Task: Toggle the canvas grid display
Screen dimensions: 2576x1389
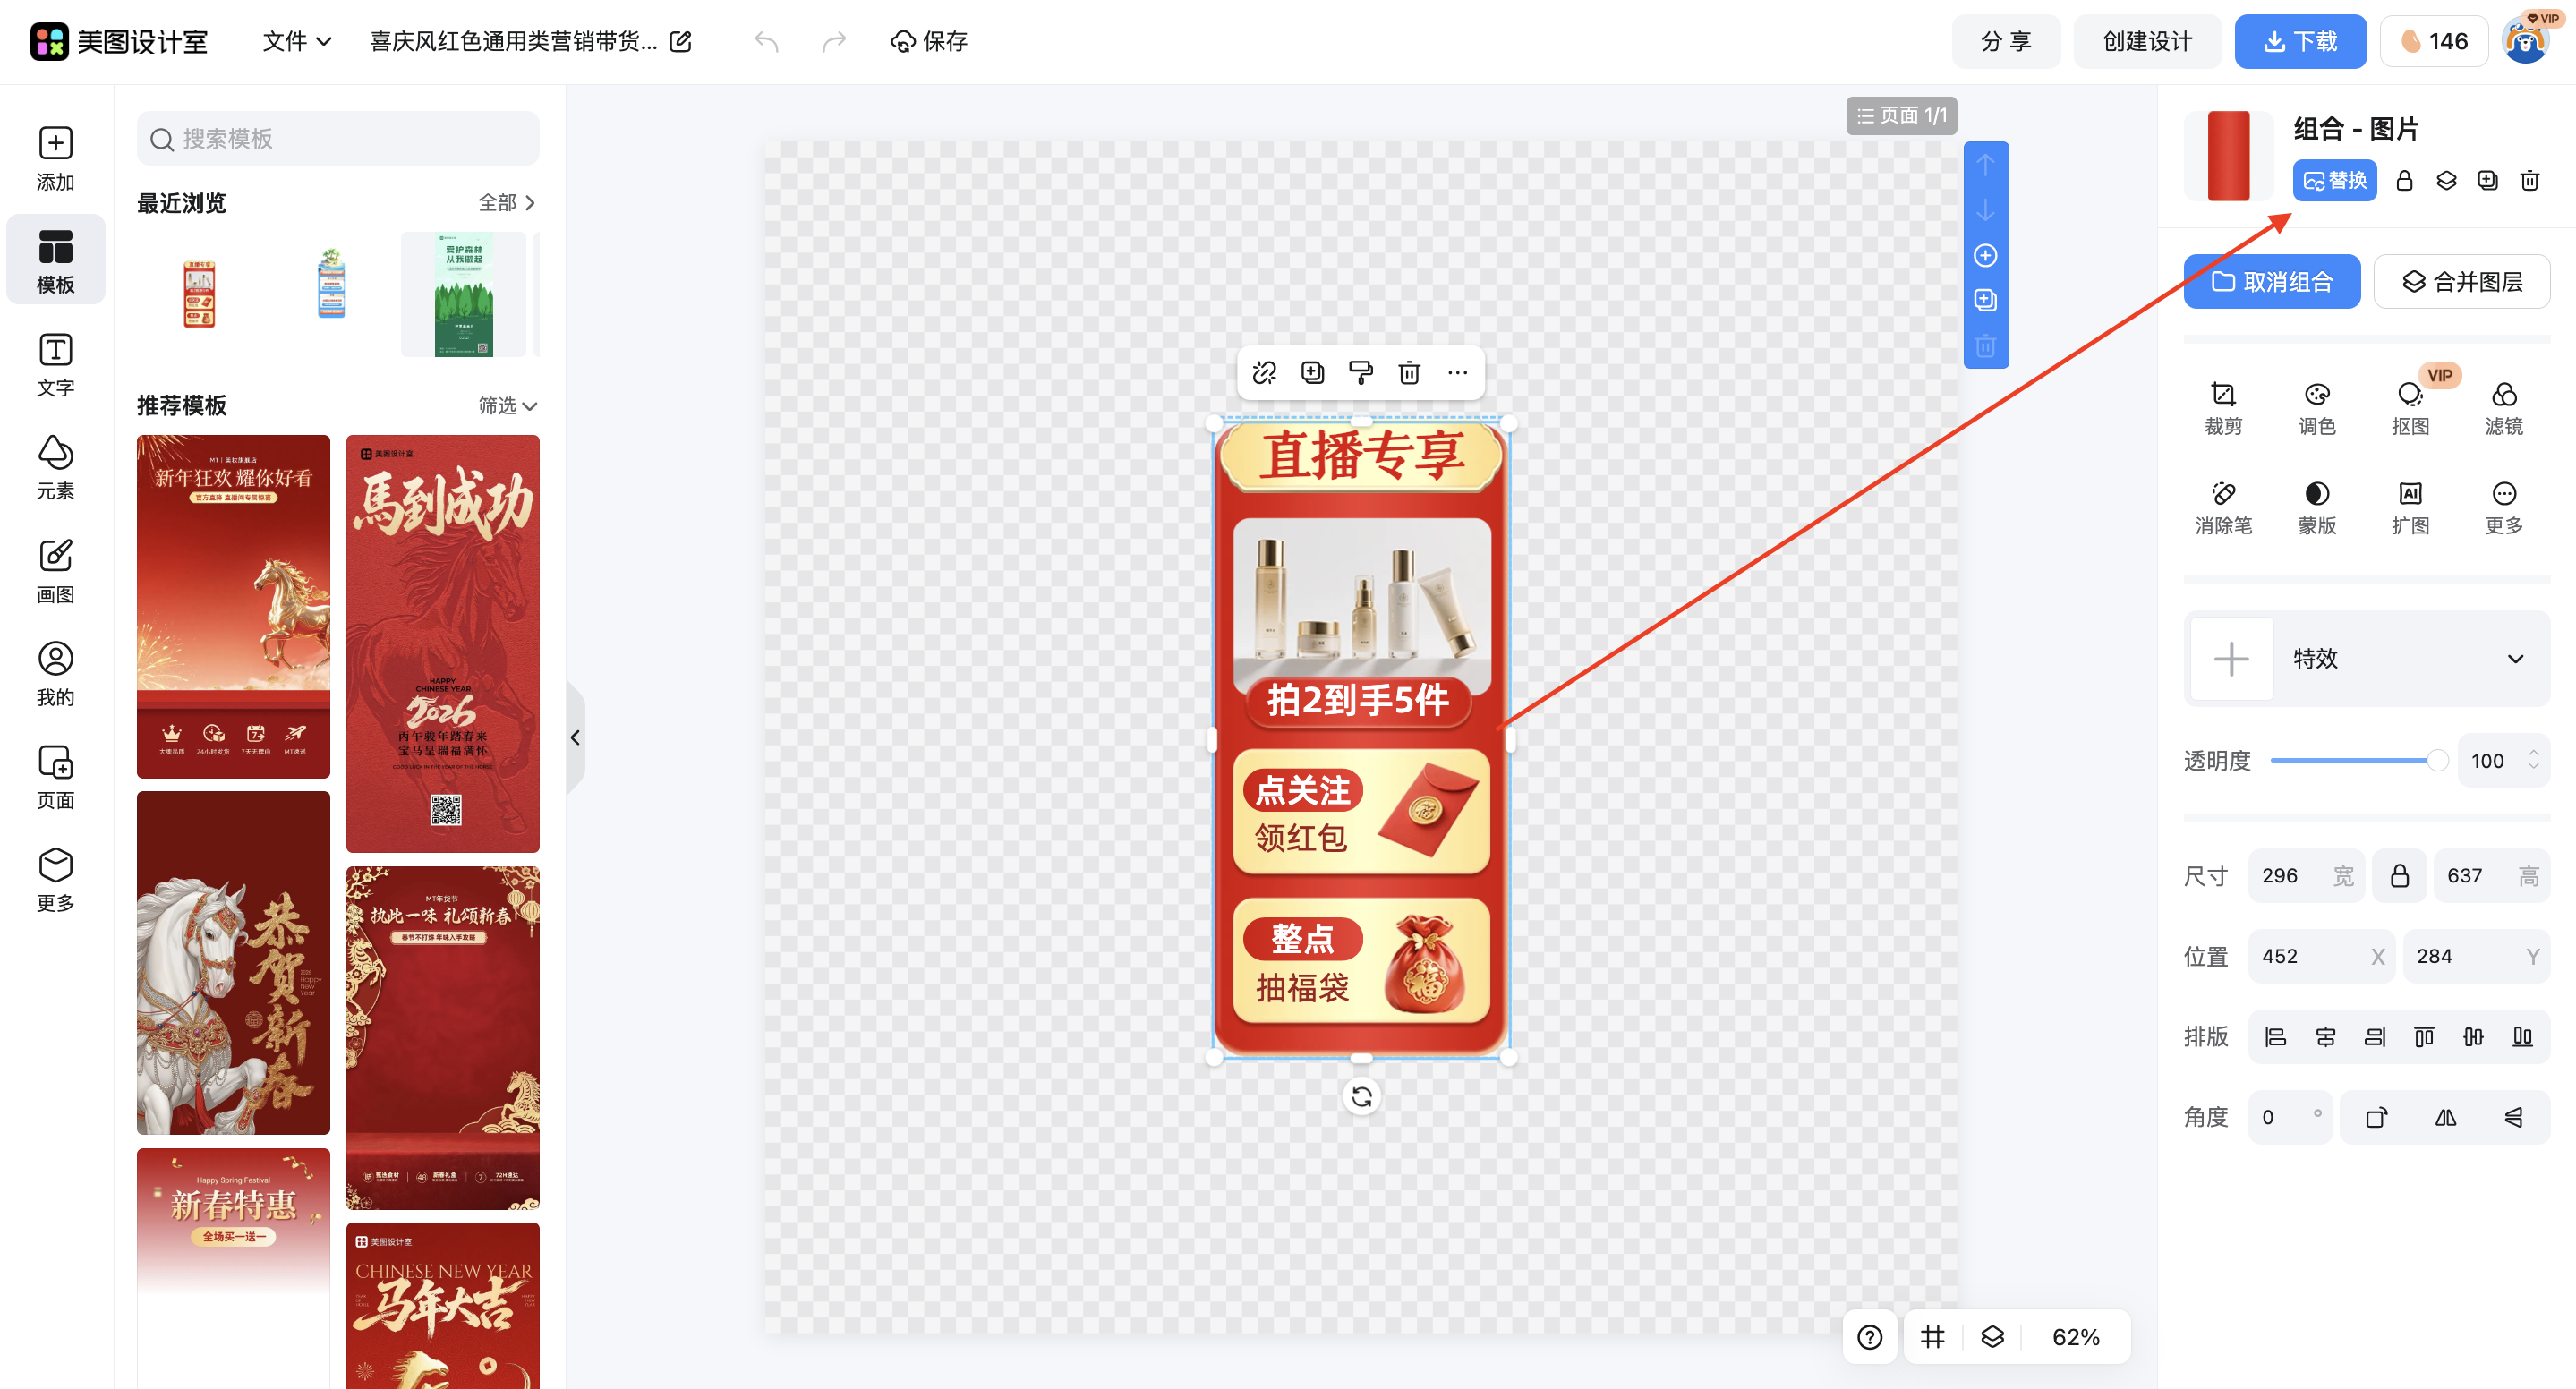Action: click(x=1932, y=1336)
